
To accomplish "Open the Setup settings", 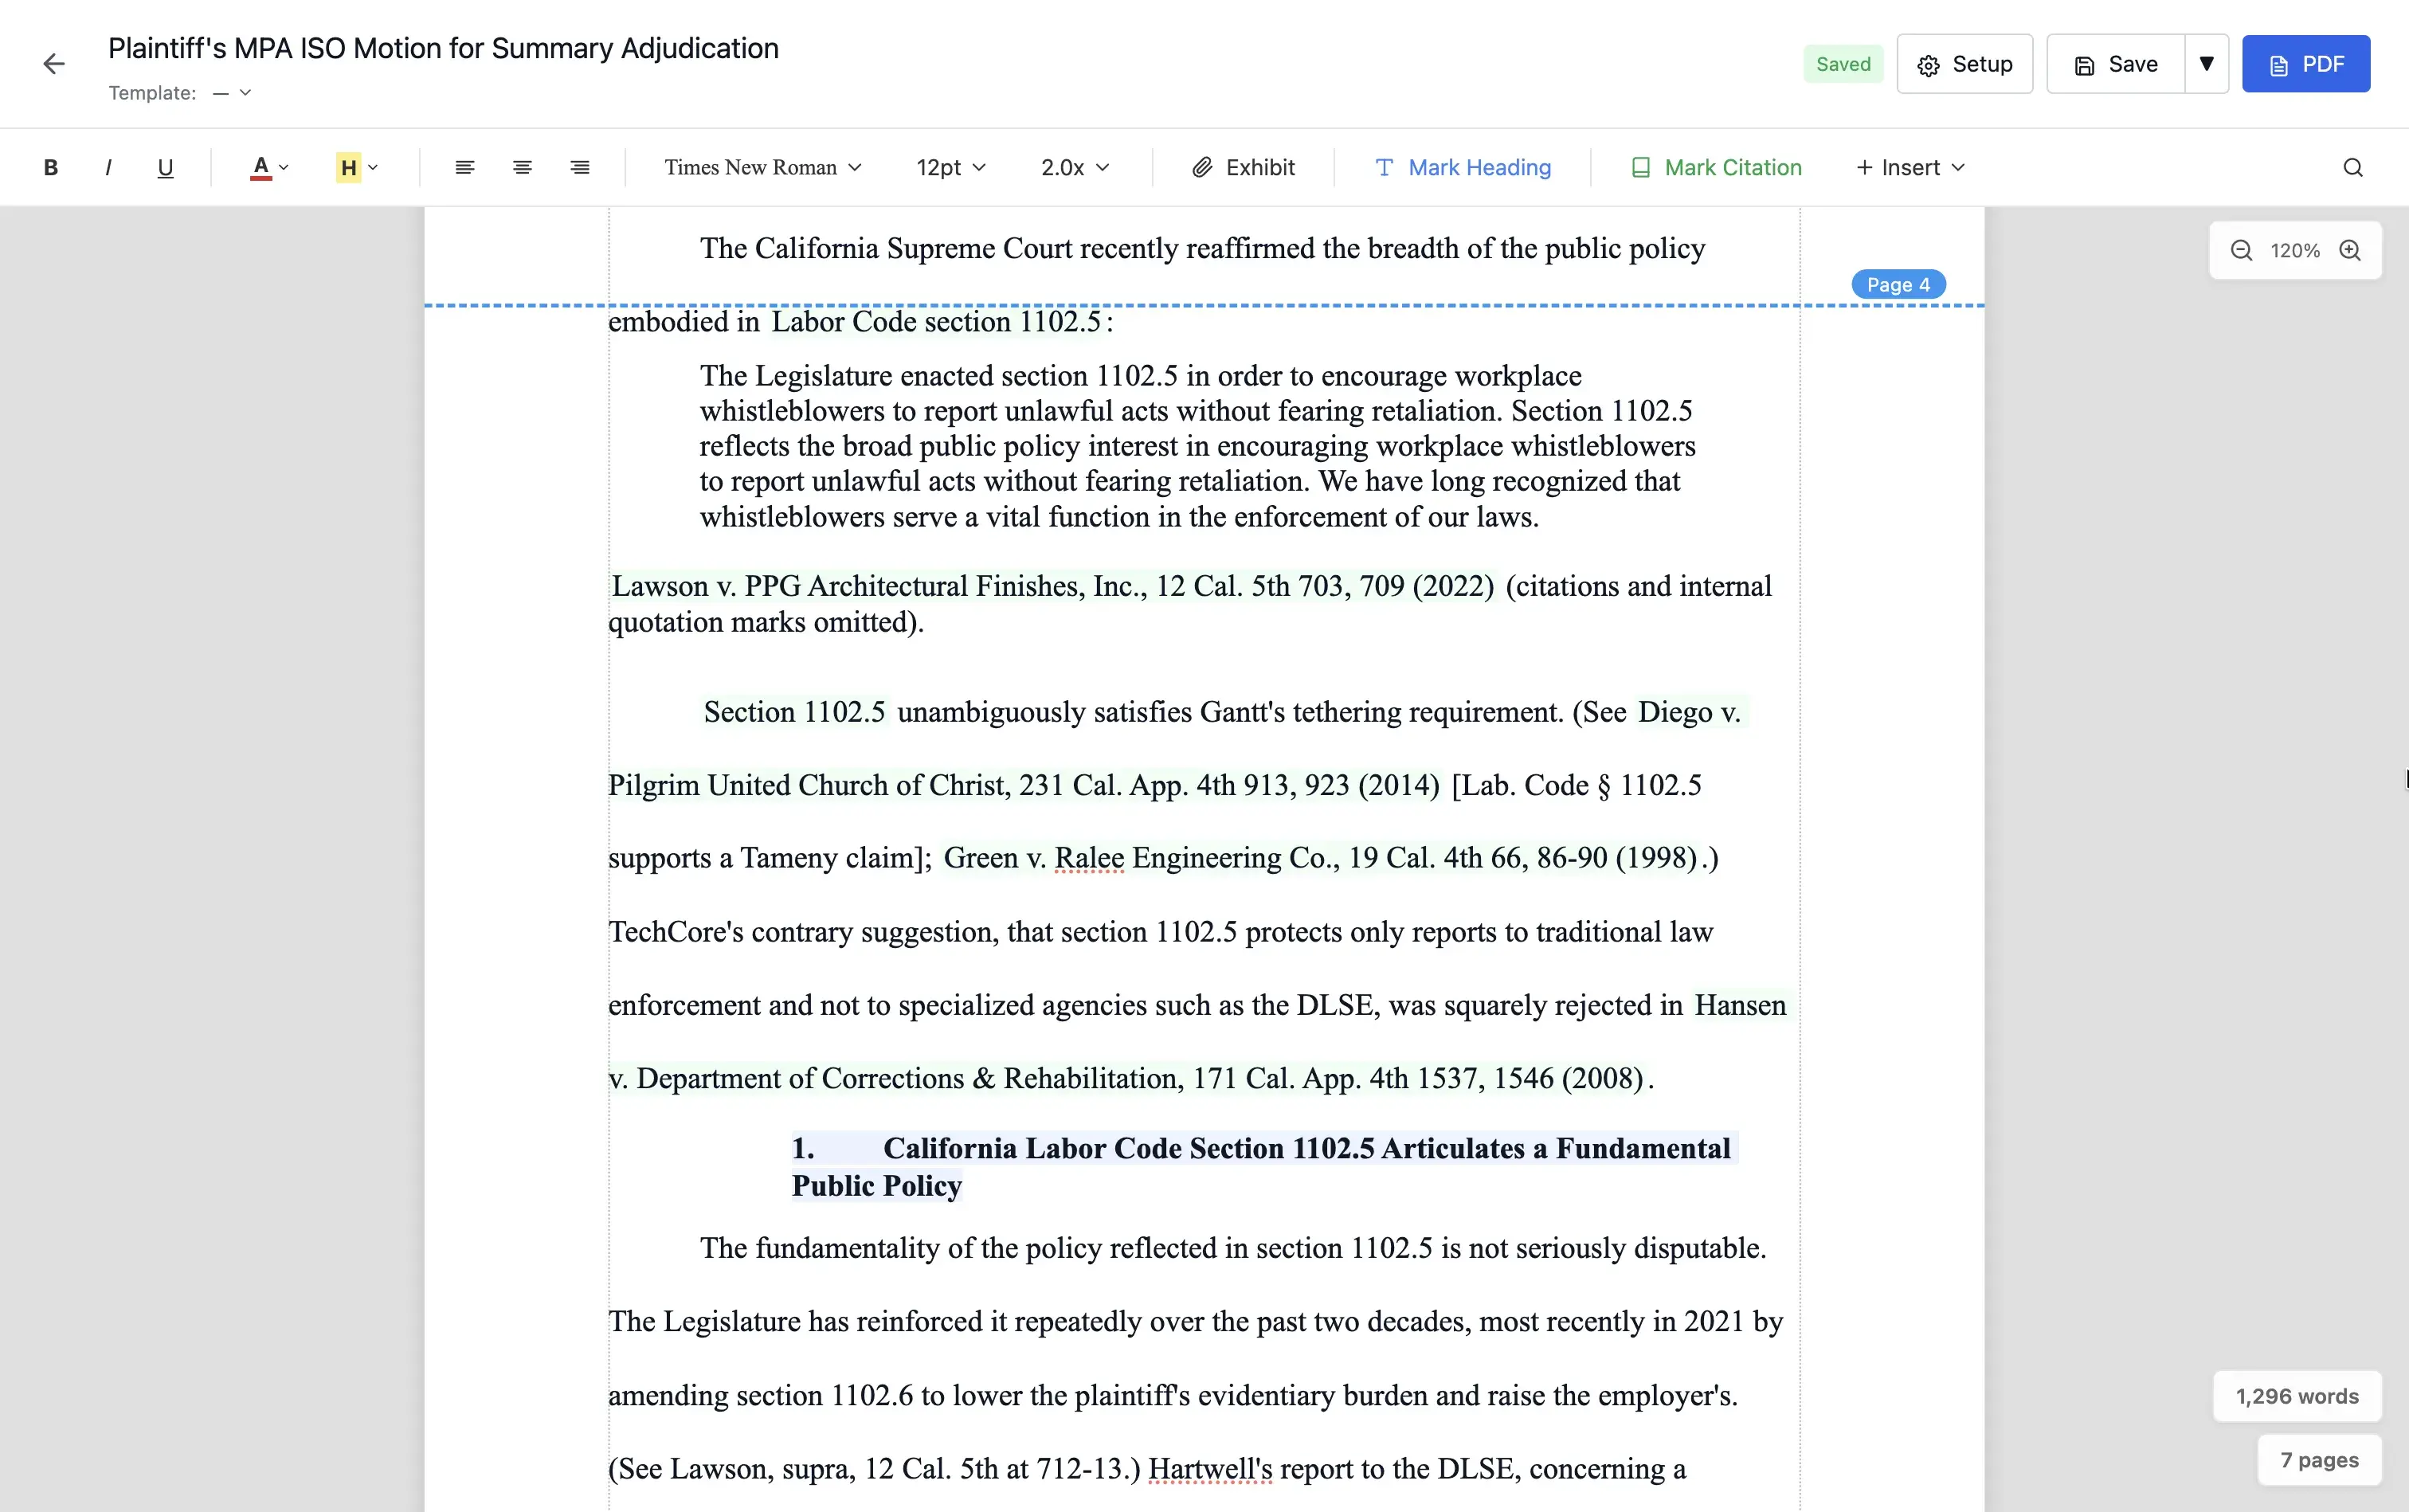I will (x=1965, y=64).
